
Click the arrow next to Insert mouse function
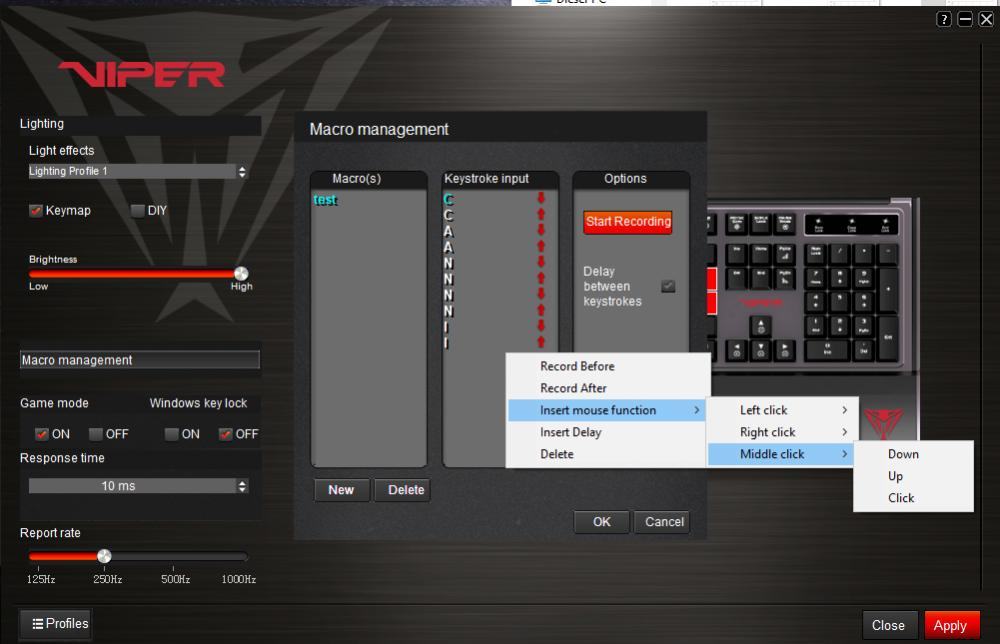[x=696, y=410]
